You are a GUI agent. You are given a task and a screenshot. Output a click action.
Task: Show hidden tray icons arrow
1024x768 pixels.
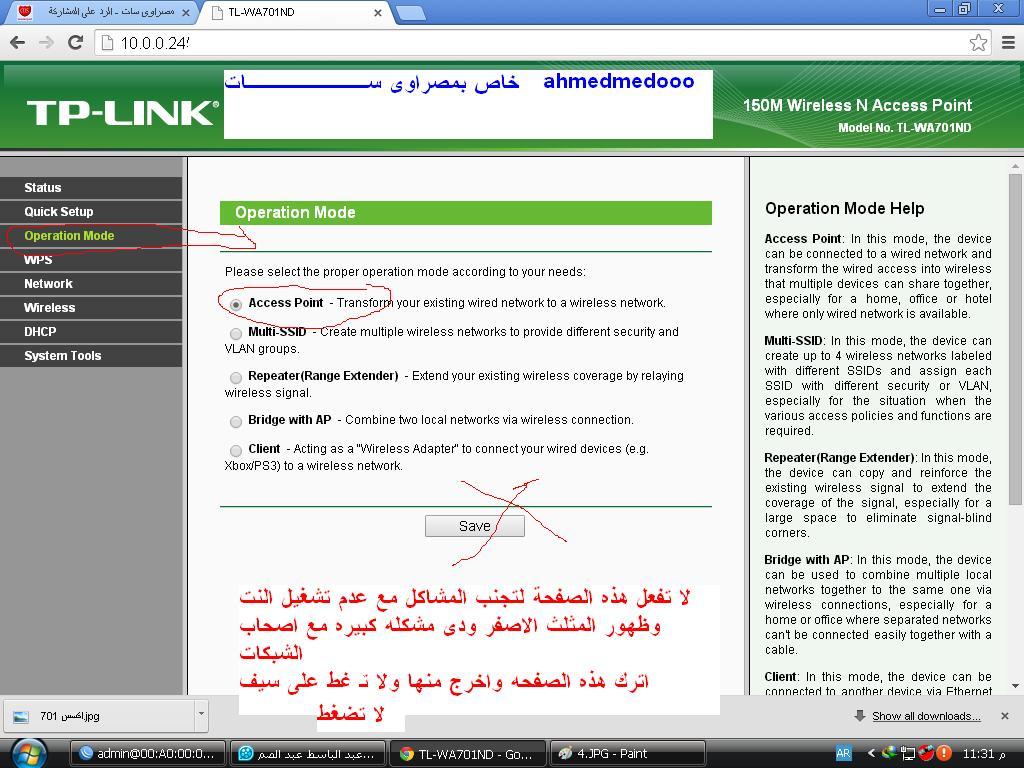871,754
